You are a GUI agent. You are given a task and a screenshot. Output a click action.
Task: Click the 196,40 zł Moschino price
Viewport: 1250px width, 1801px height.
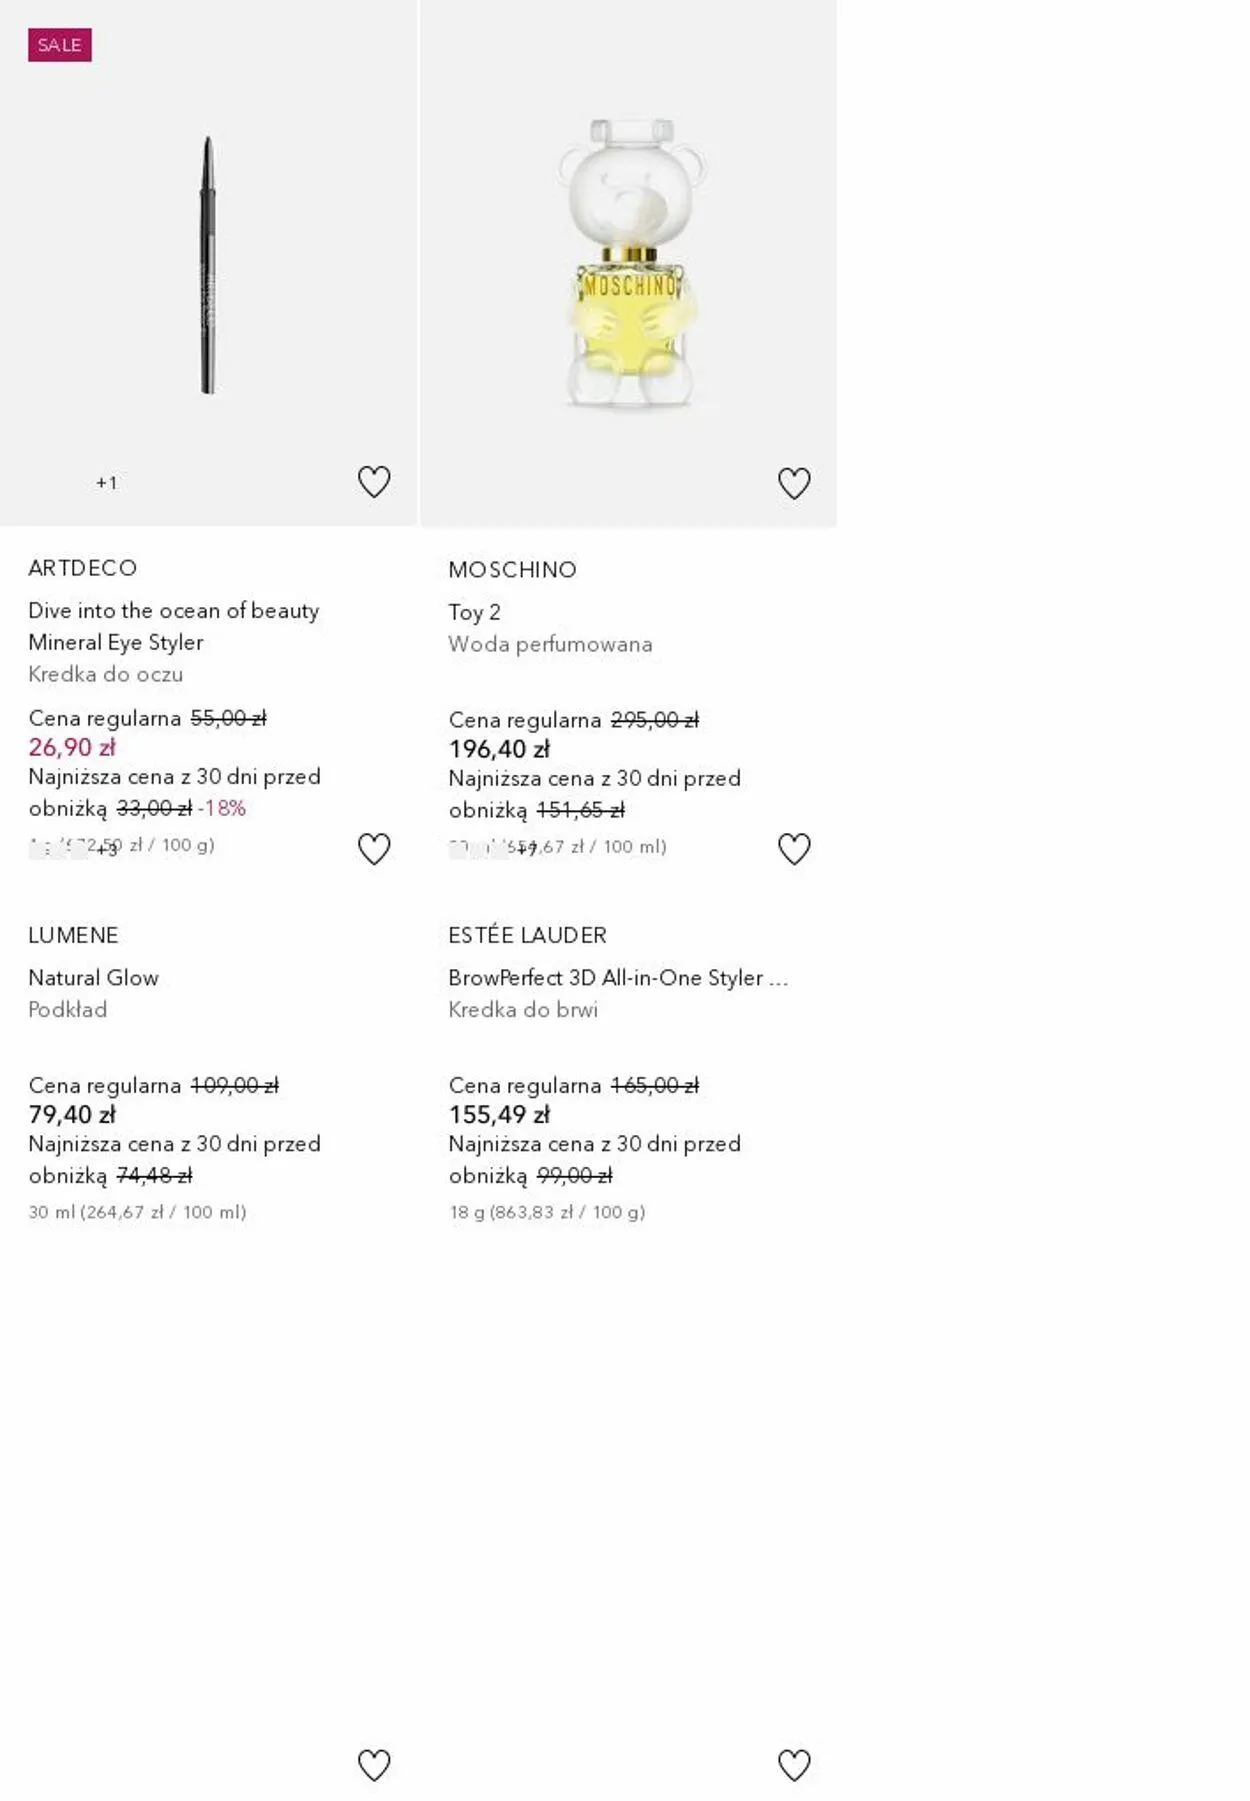pos(499,749)
